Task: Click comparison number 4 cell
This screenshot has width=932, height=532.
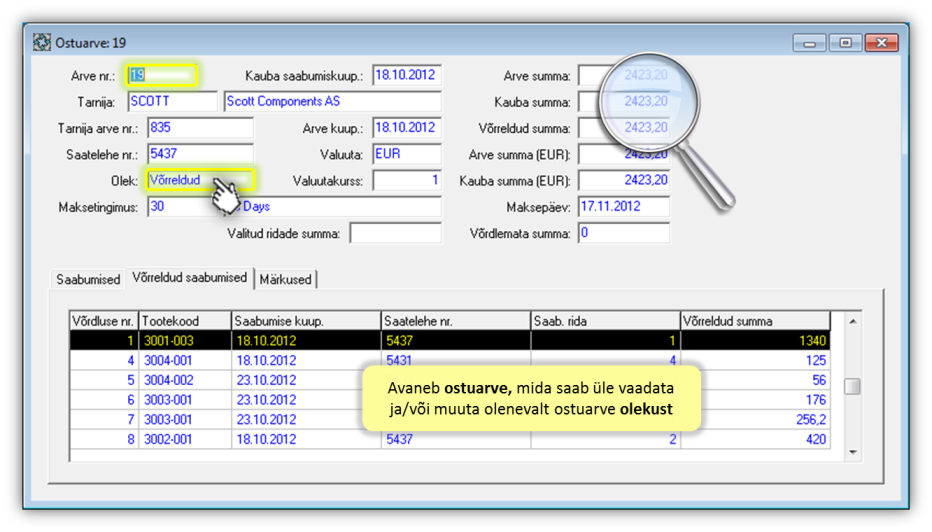Action: (103, 360)
